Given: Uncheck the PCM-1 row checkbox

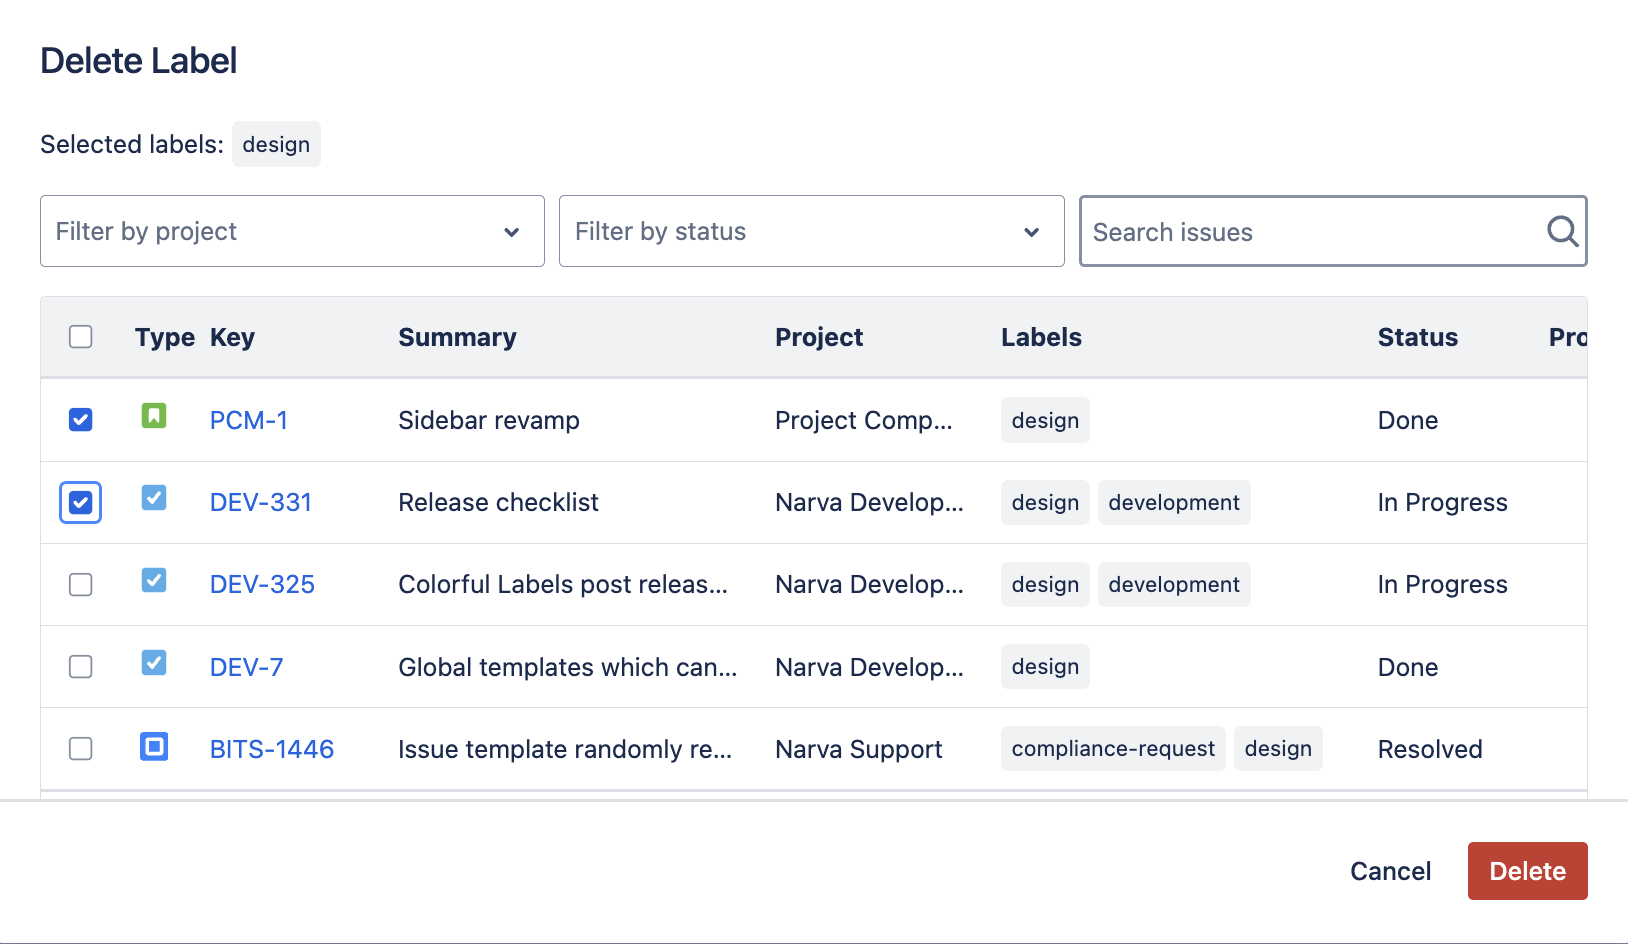Looking at the screenshot, I should [x=80, y=419].
